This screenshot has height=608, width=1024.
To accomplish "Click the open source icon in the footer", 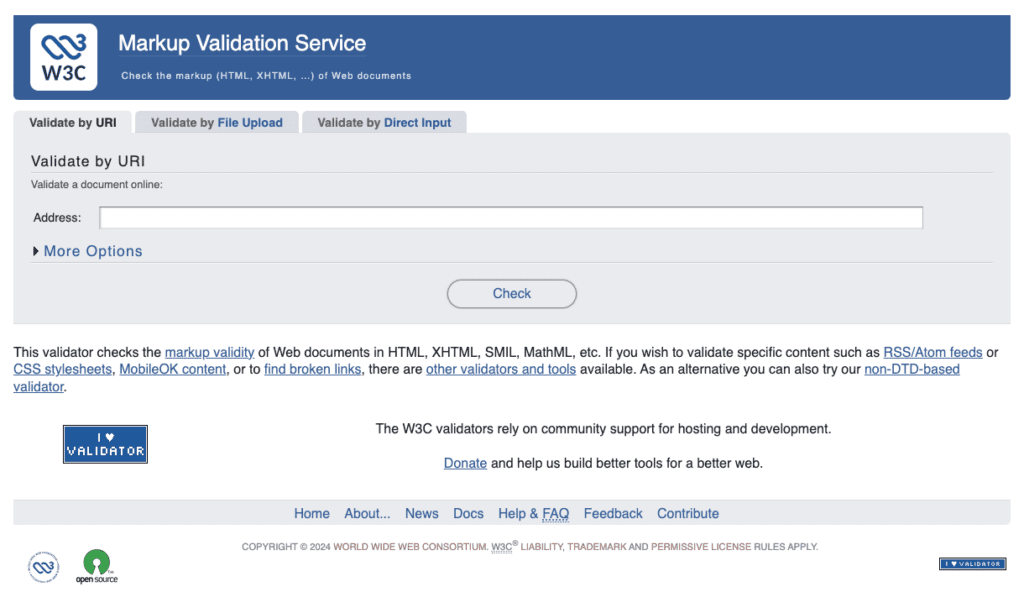I will click(x=96, y=565).
